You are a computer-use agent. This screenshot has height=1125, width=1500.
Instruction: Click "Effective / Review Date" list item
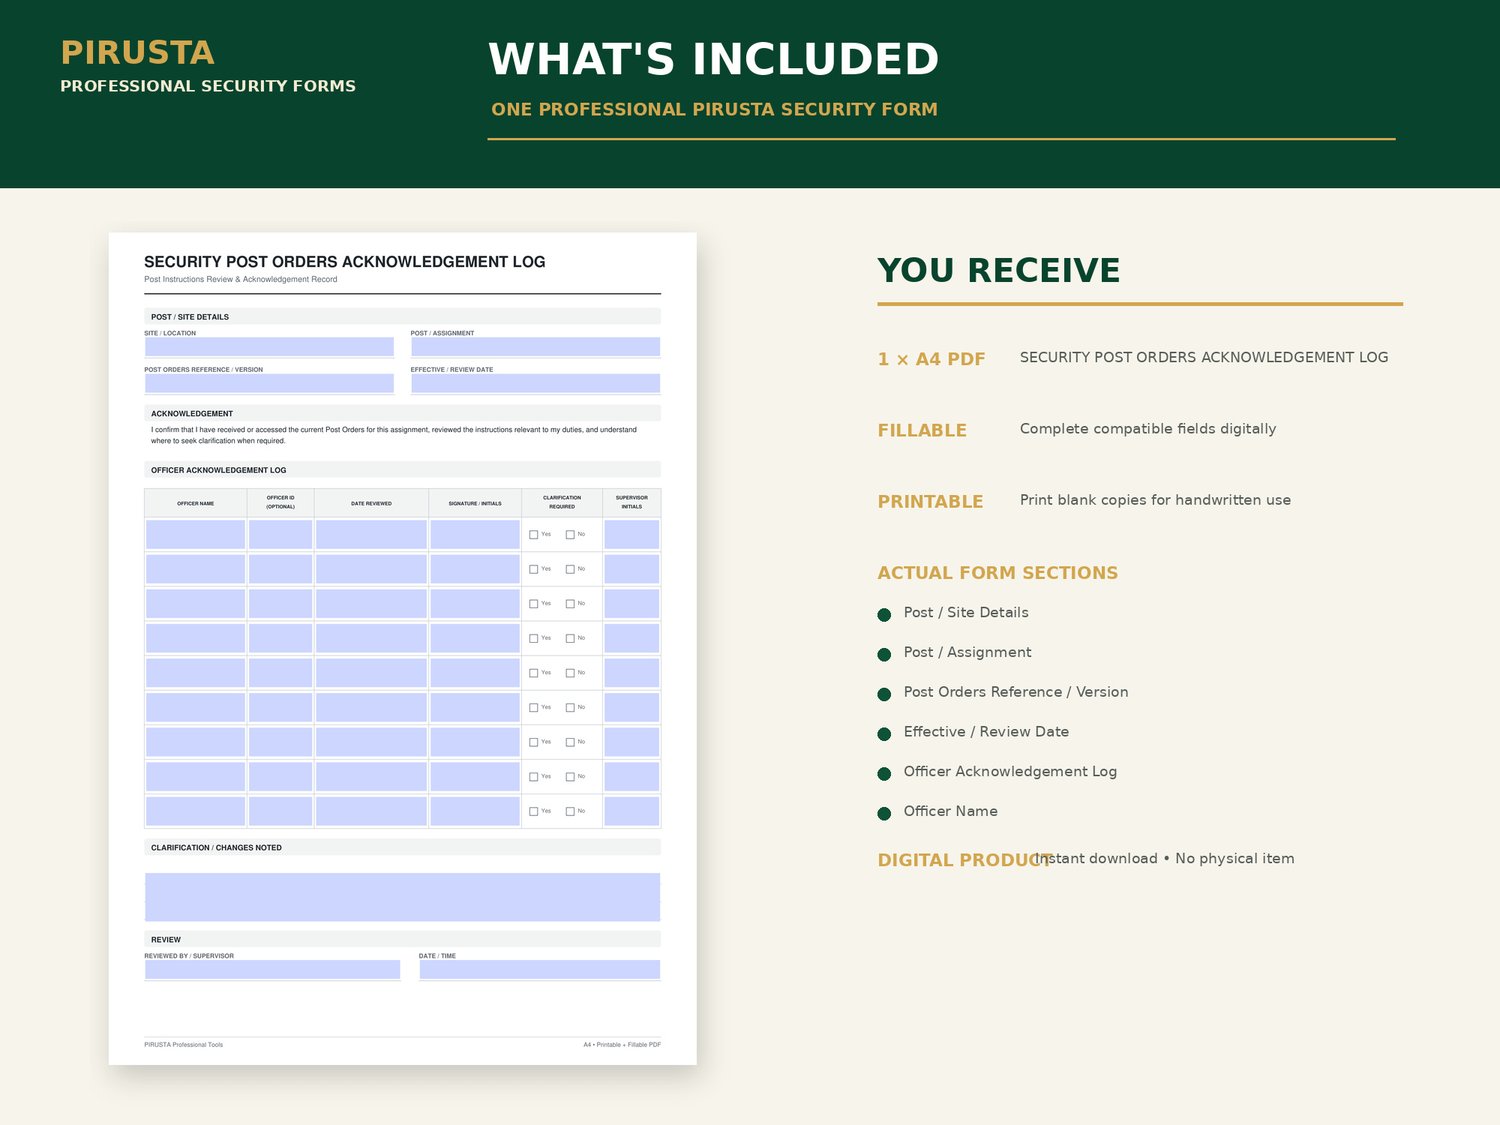click(986, 732)
